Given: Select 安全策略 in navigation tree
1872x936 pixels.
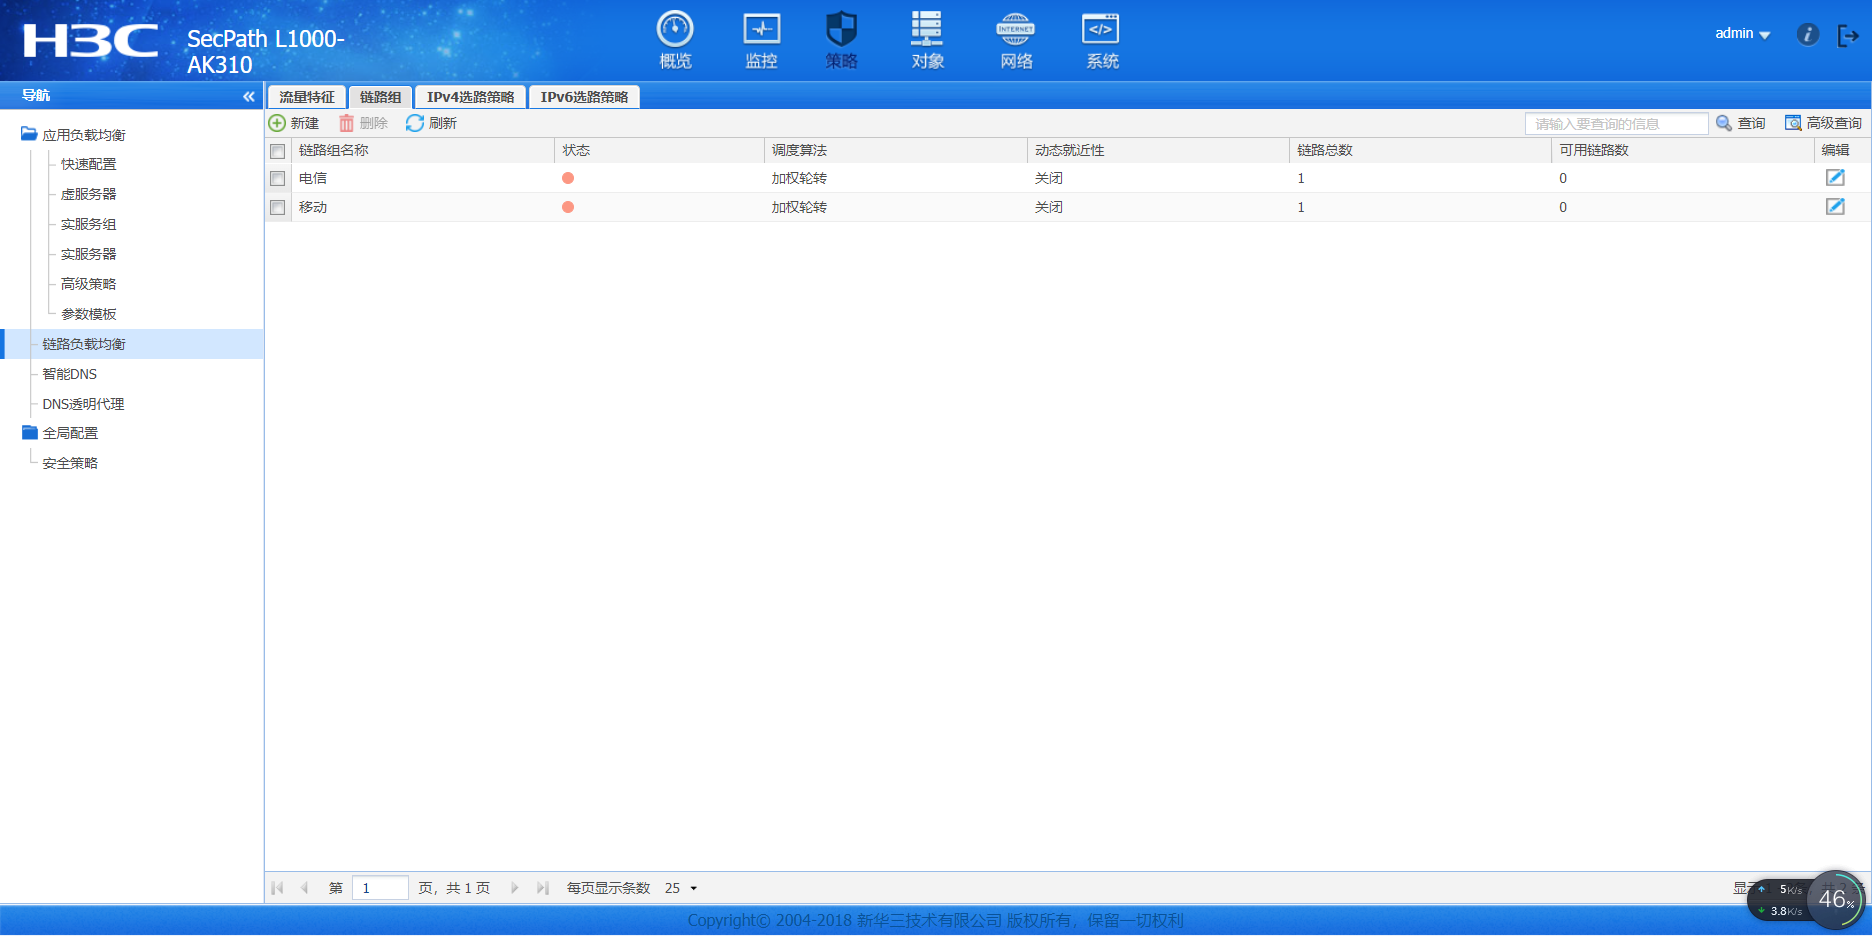Looking at the screenshot, I should [x=70, y=463].
